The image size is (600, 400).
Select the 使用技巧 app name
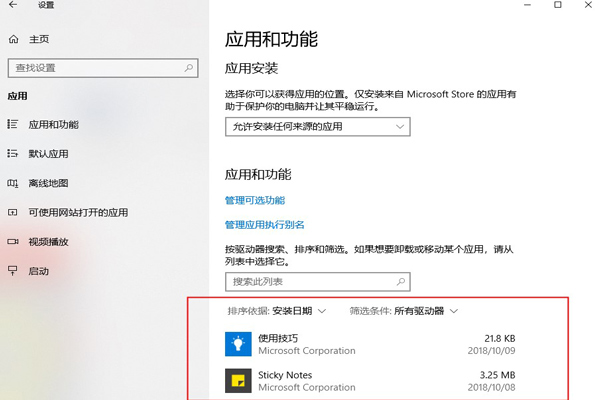click(x=278, y=338)
